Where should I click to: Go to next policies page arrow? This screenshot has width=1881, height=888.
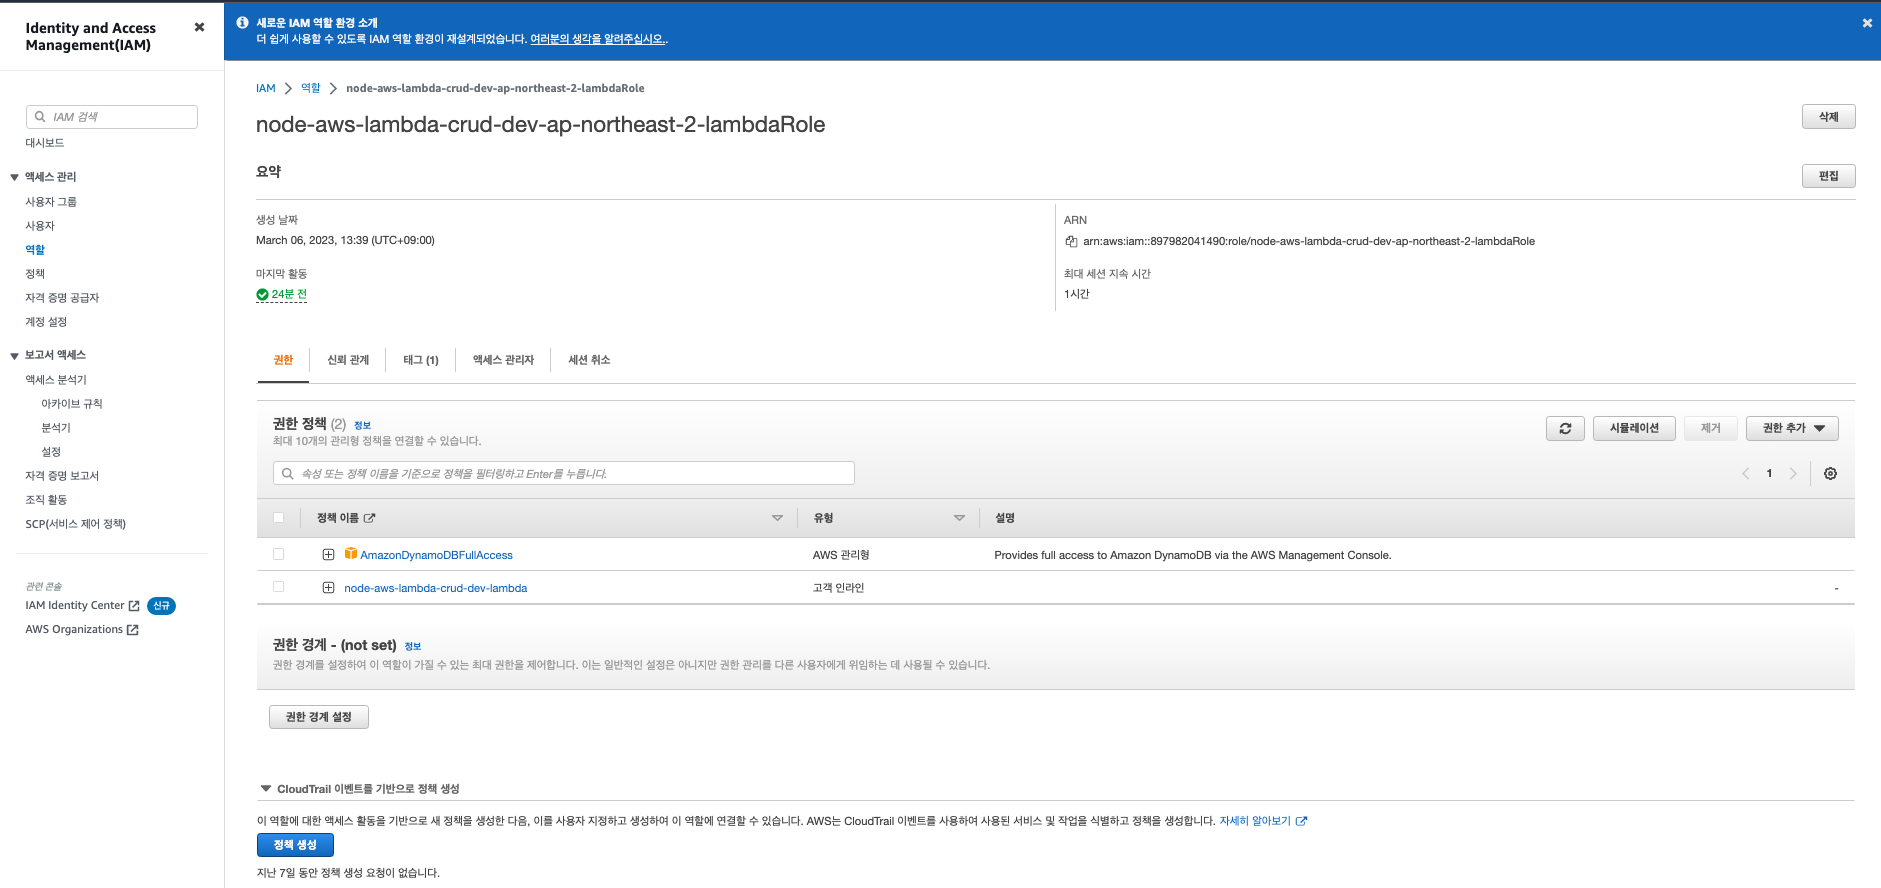point(1793,474)
